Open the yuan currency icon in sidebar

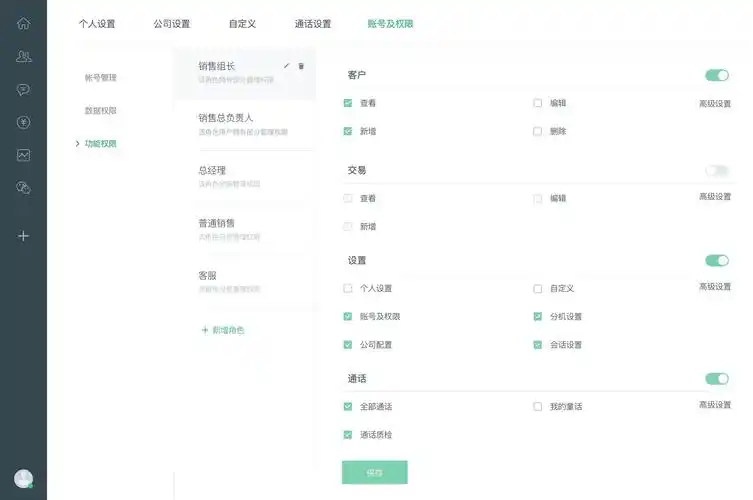click(x=23, y=122)
